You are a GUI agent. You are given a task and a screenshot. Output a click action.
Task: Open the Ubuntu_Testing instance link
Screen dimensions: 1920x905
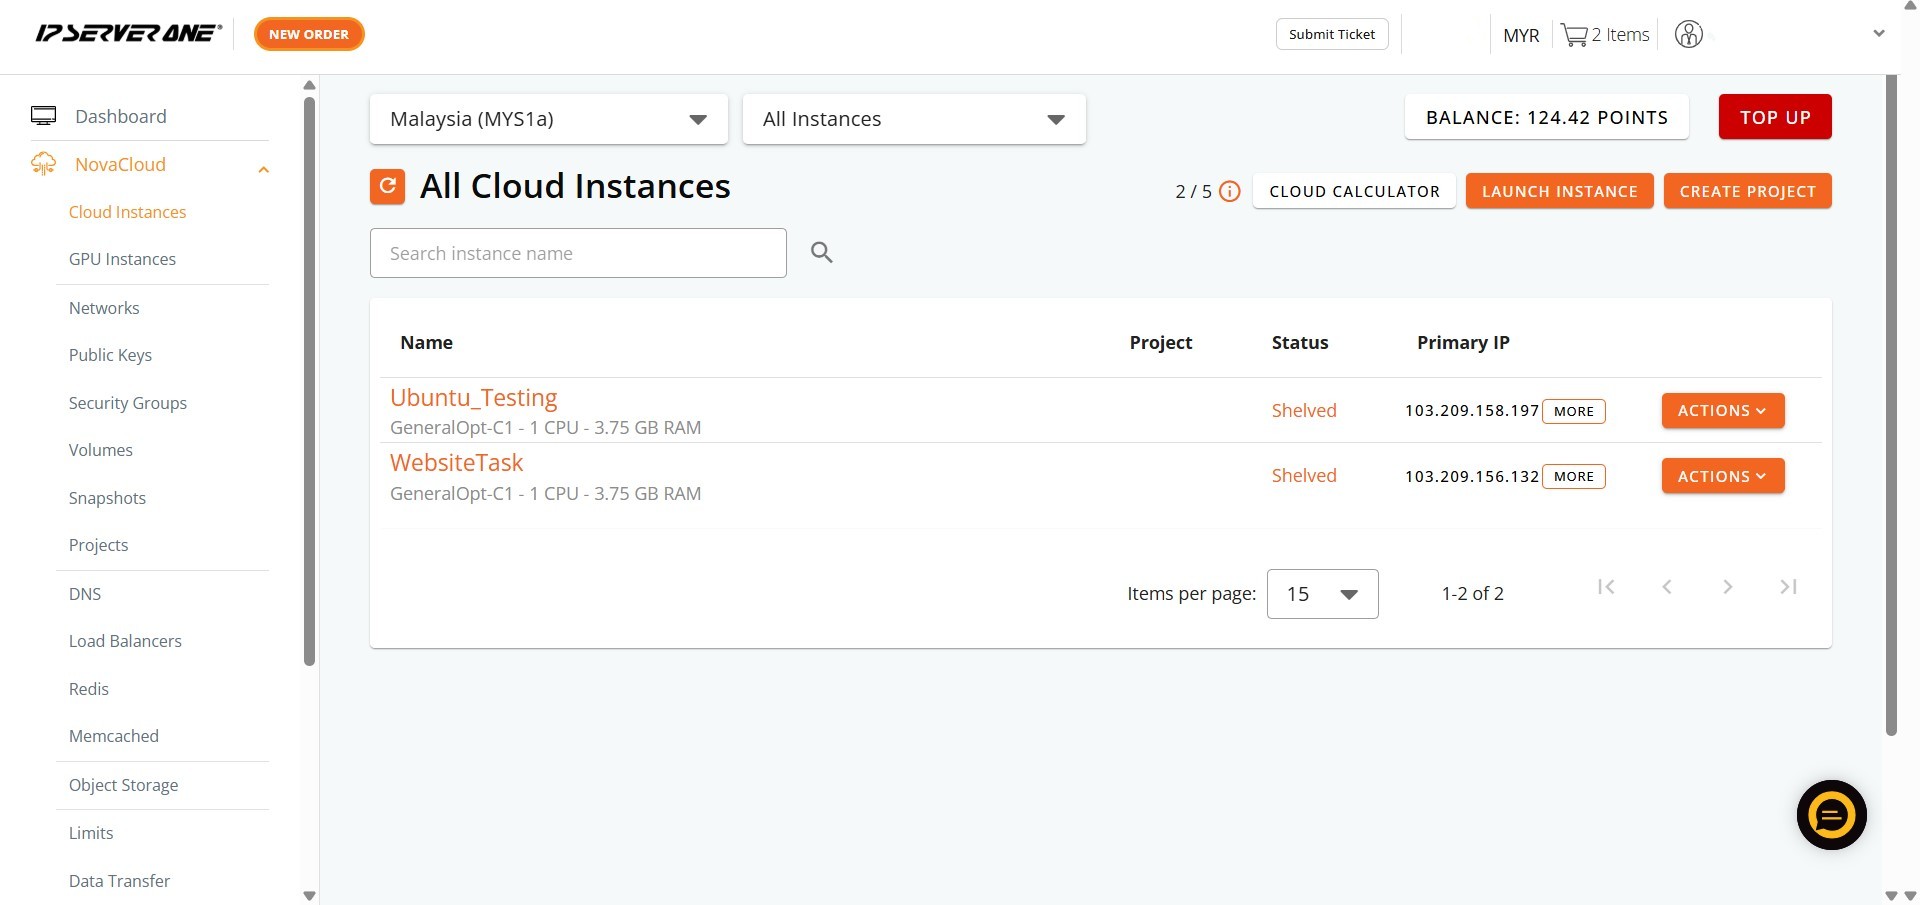474,398
